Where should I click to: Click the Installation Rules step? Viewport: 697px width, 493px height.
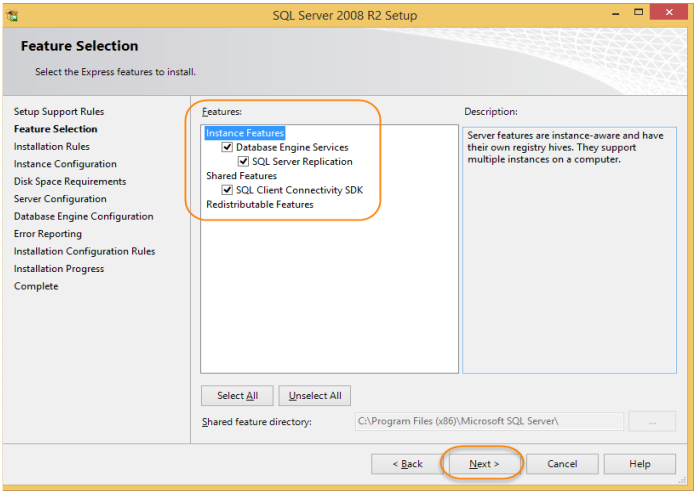[52, 146]
